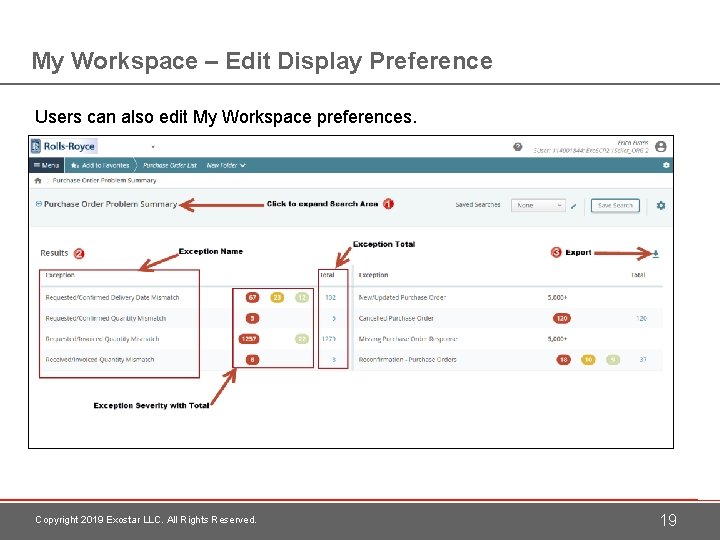Click yellow 10 badge in Reconfirmation row
The image size is (720, 540).
click(588, 360)
